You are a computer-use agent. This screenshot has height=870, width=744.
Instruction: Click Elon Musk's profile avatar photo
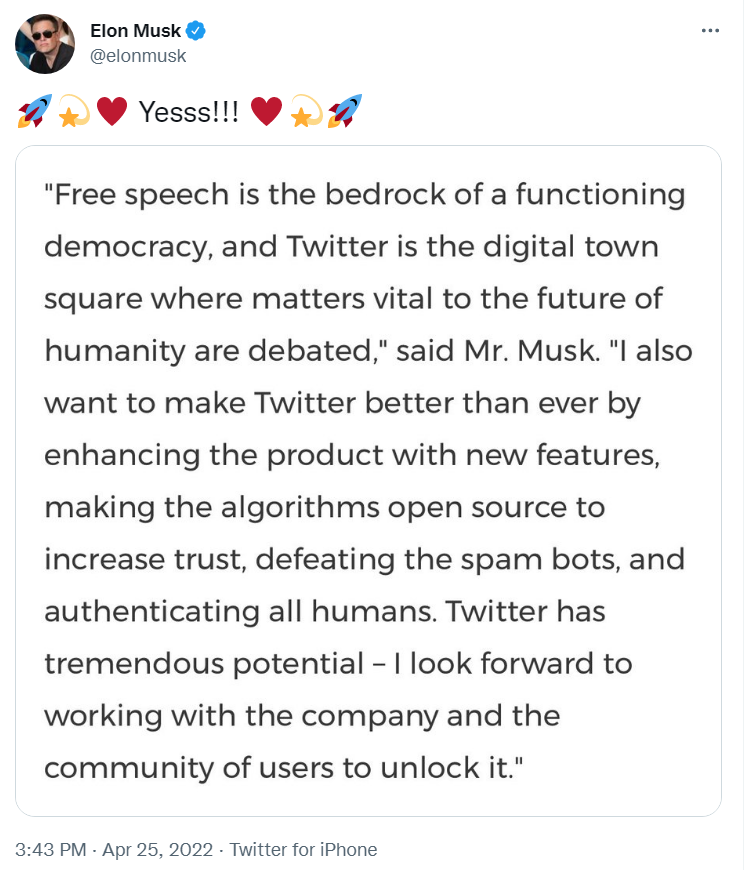coord(44,44)
